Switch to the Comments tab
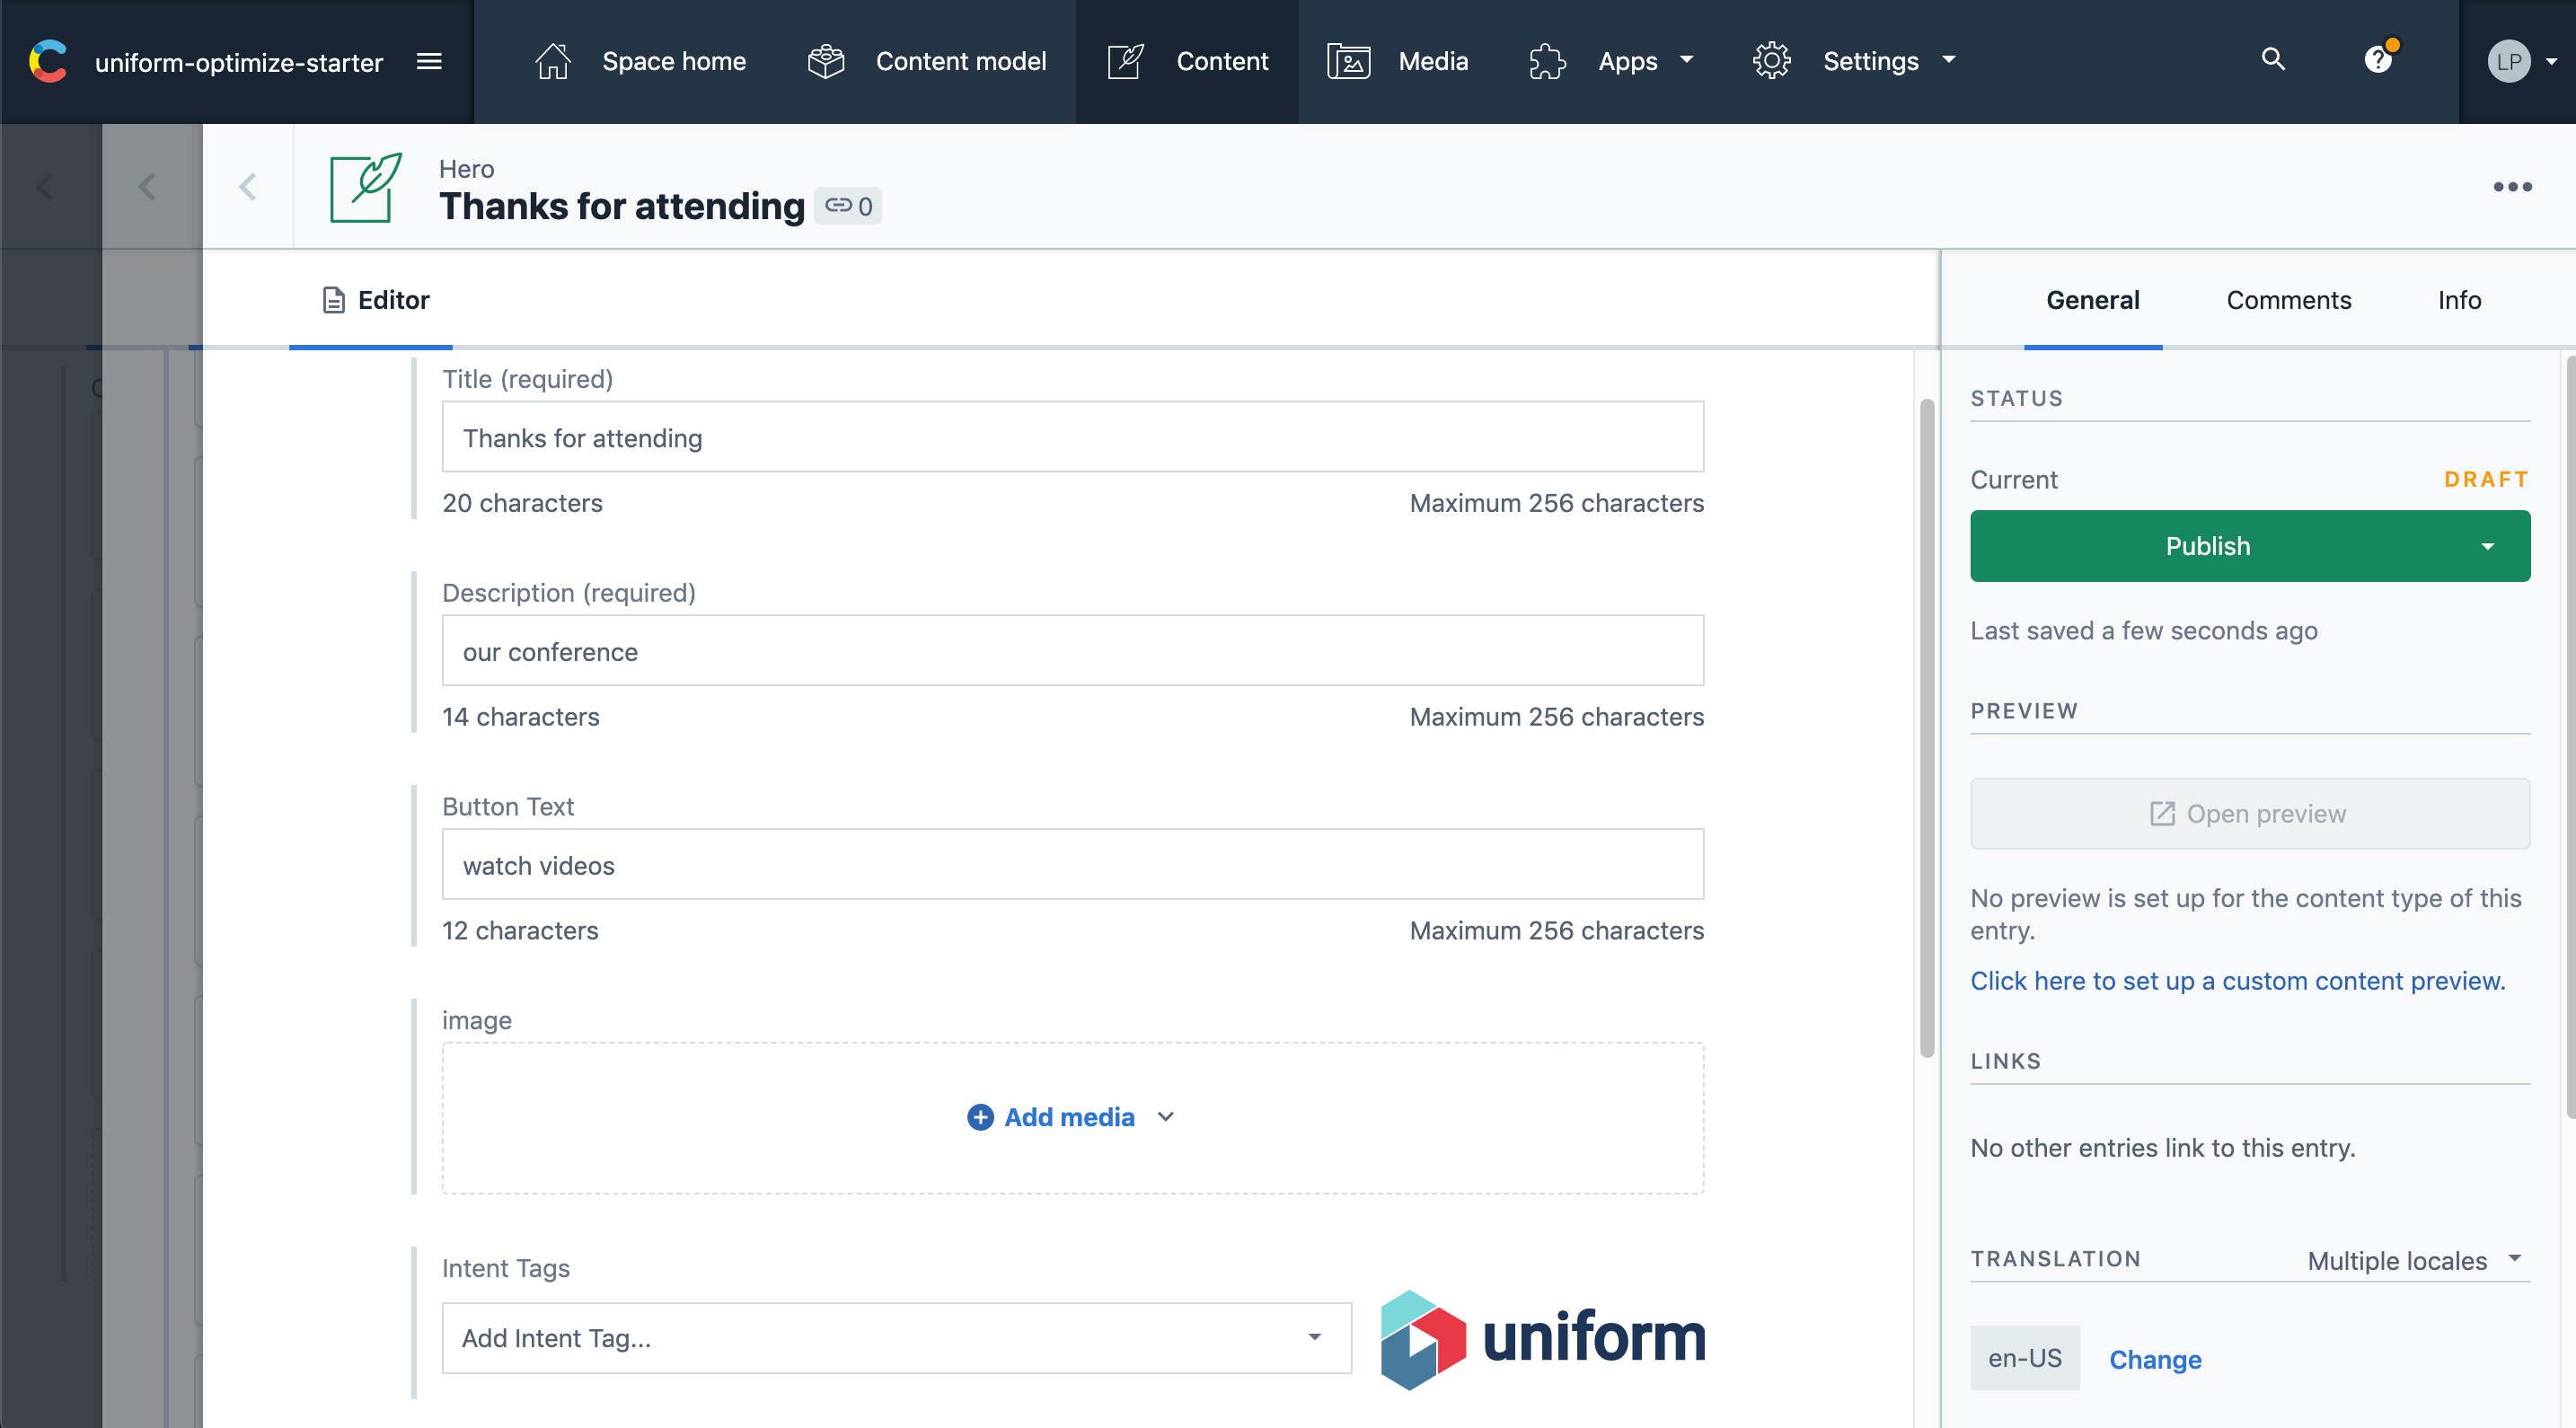 pyautogui.click(x=2288, y=300)
